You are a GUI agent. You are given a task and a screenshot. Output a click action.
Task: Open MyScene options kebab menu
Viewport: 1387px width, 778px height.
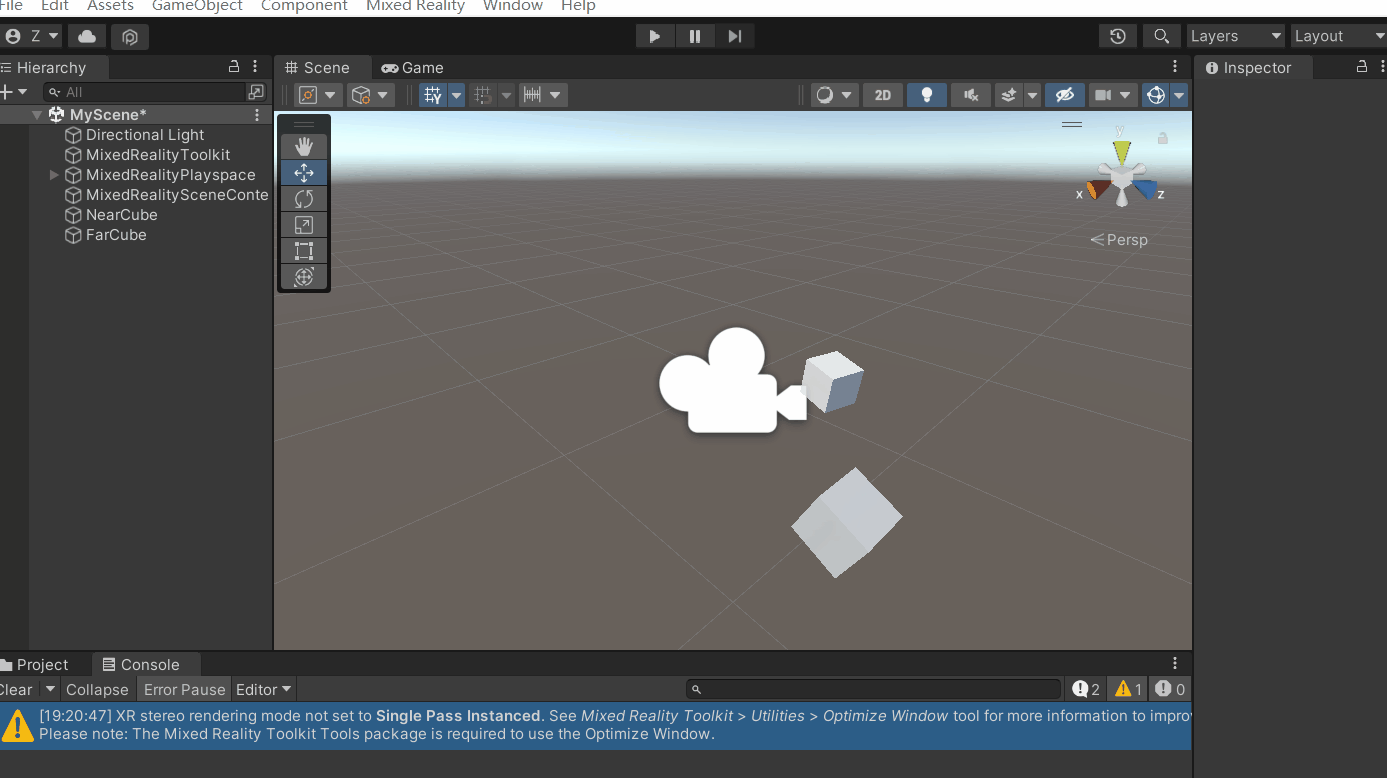coord(257,115)
